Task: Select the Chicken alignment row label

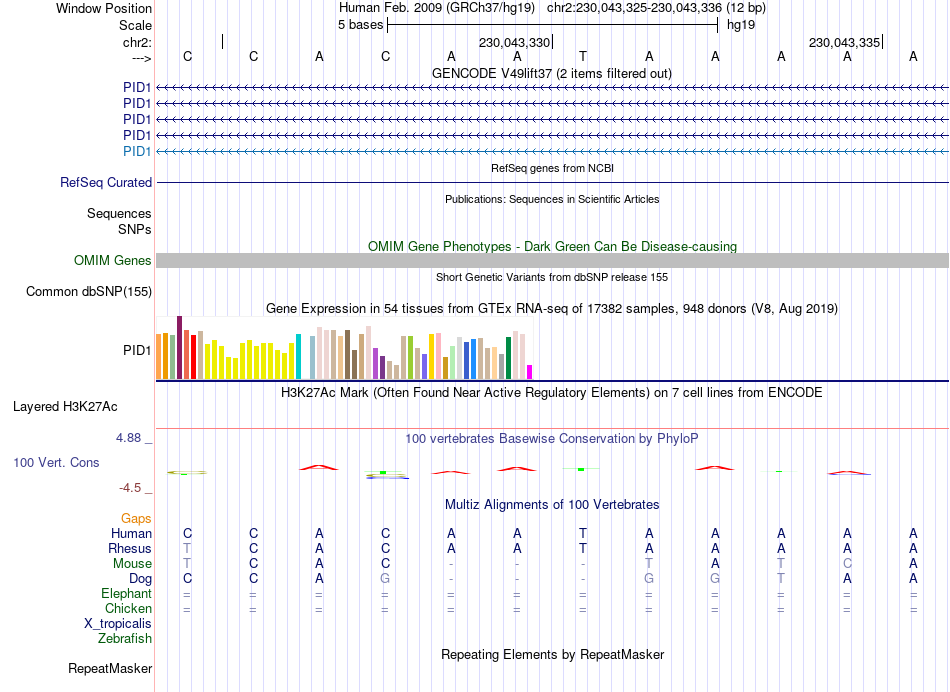Action: pyautogui.click(x=128, y=608)
